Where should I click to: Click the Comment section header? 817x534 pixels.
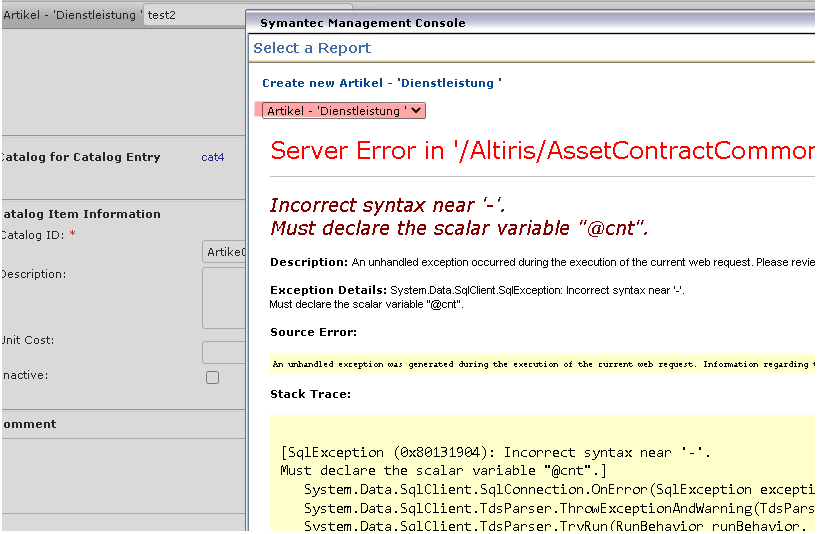(29, 424)
